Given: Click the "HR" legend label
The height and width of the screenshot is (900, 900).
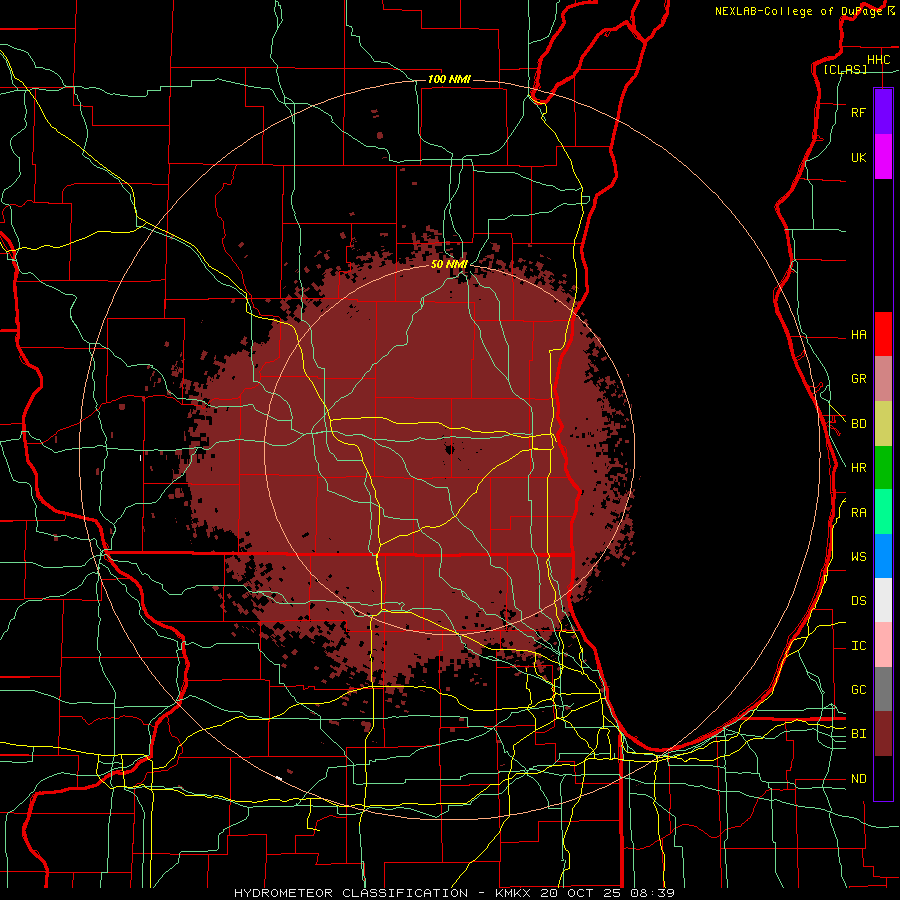Looking at the screenshot, I should [x=858, y=468].
